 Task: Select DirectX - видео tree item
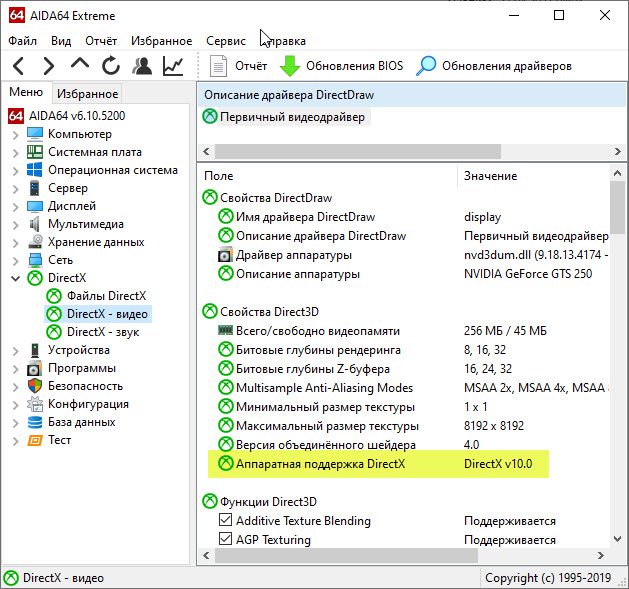(107, 314)
